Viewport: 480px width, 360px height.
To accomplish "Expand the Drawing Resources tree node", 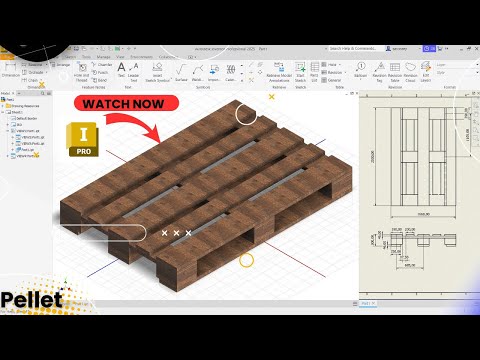I will tap(3, 106).
